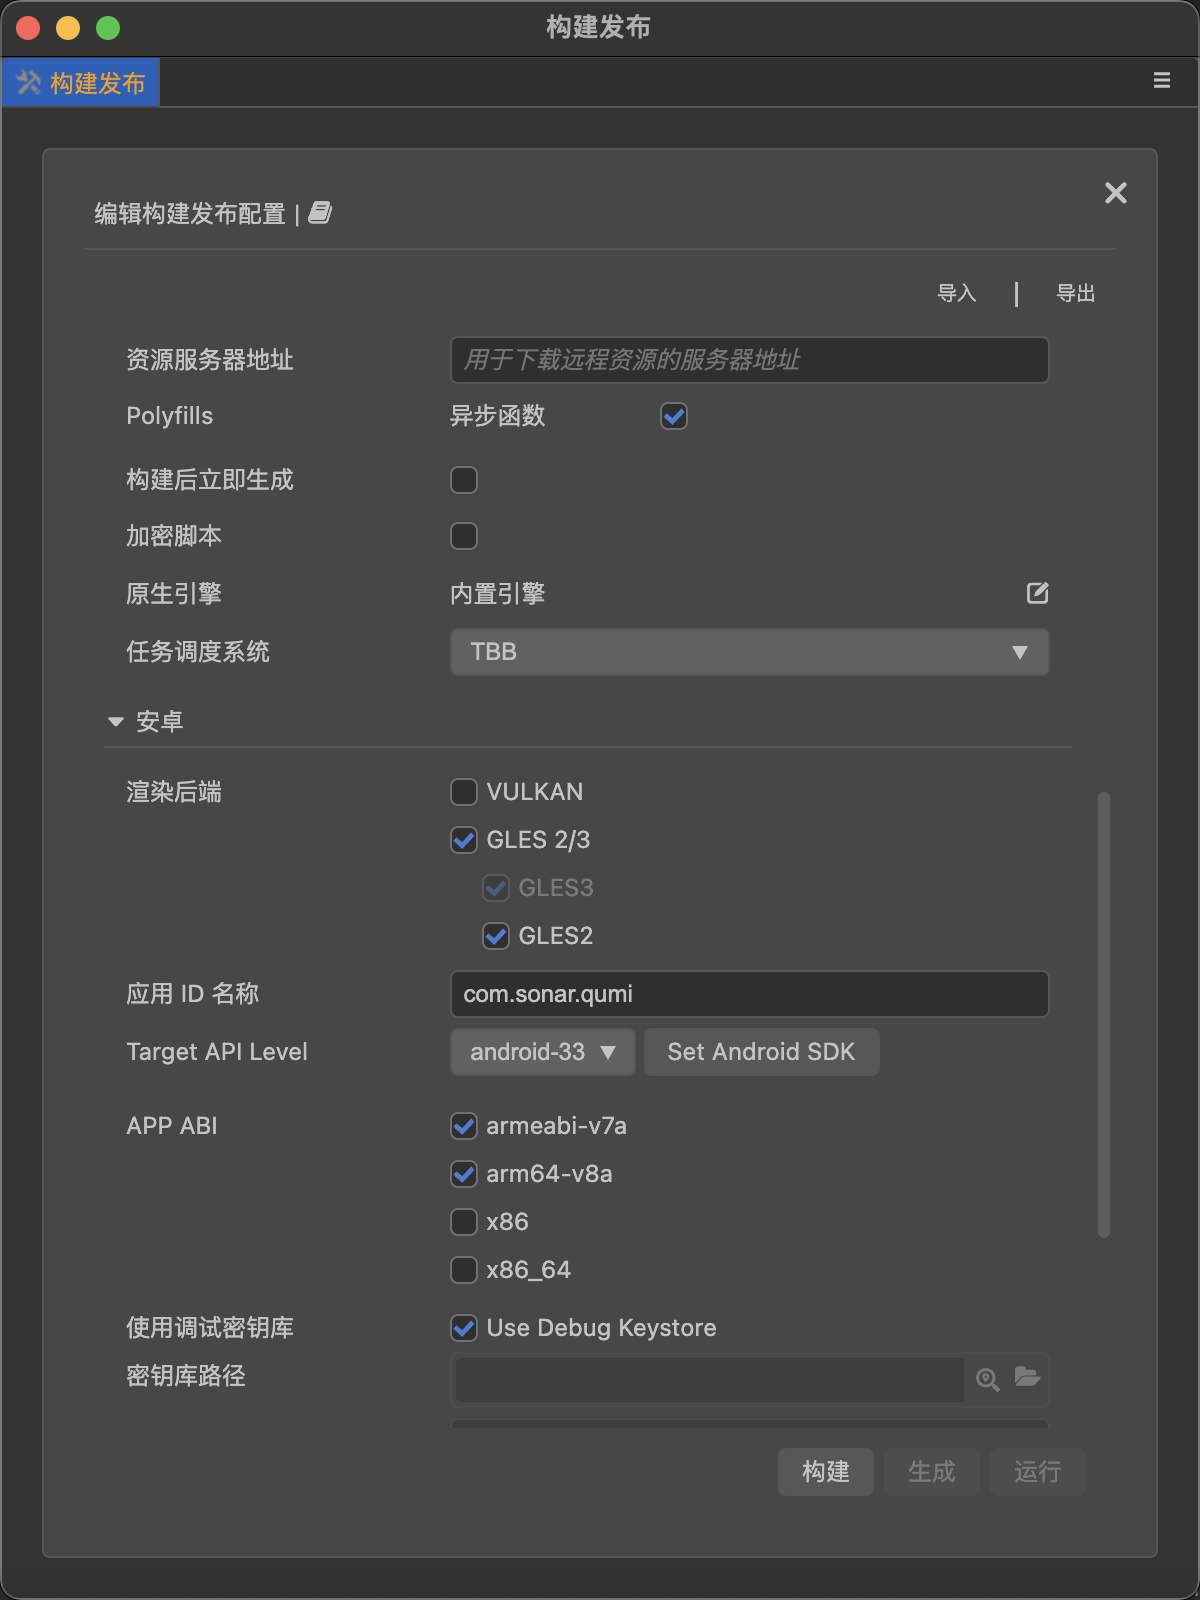Image resolution: width=1200 pixels, height=1600 pixels.
Task: Toggle the 异步函数 Polyfills checkbox
Action: click(674, 416)
